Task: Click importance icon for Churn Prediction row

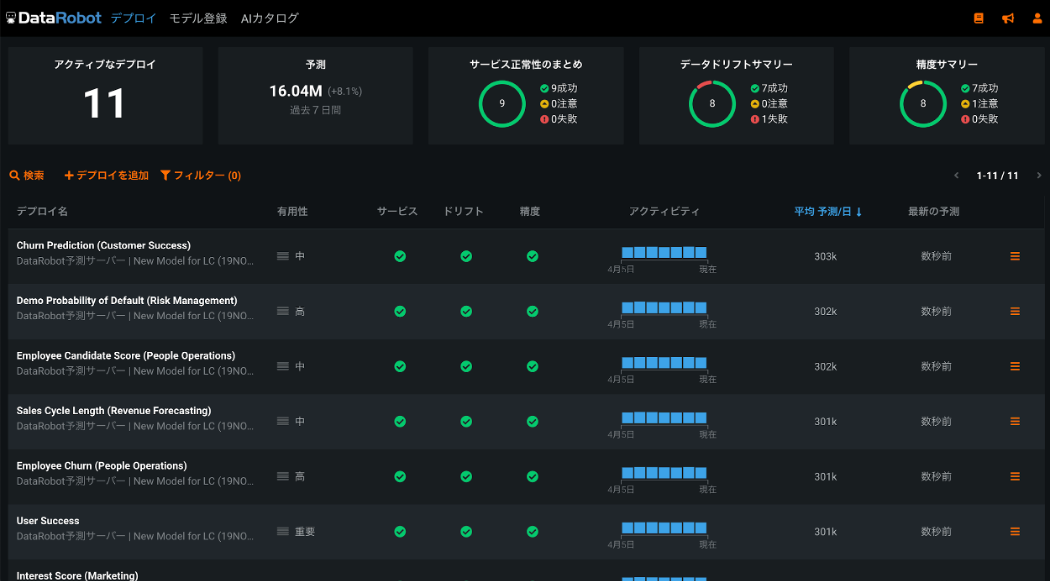Action: pyautogui.click(x=283, y=256)
